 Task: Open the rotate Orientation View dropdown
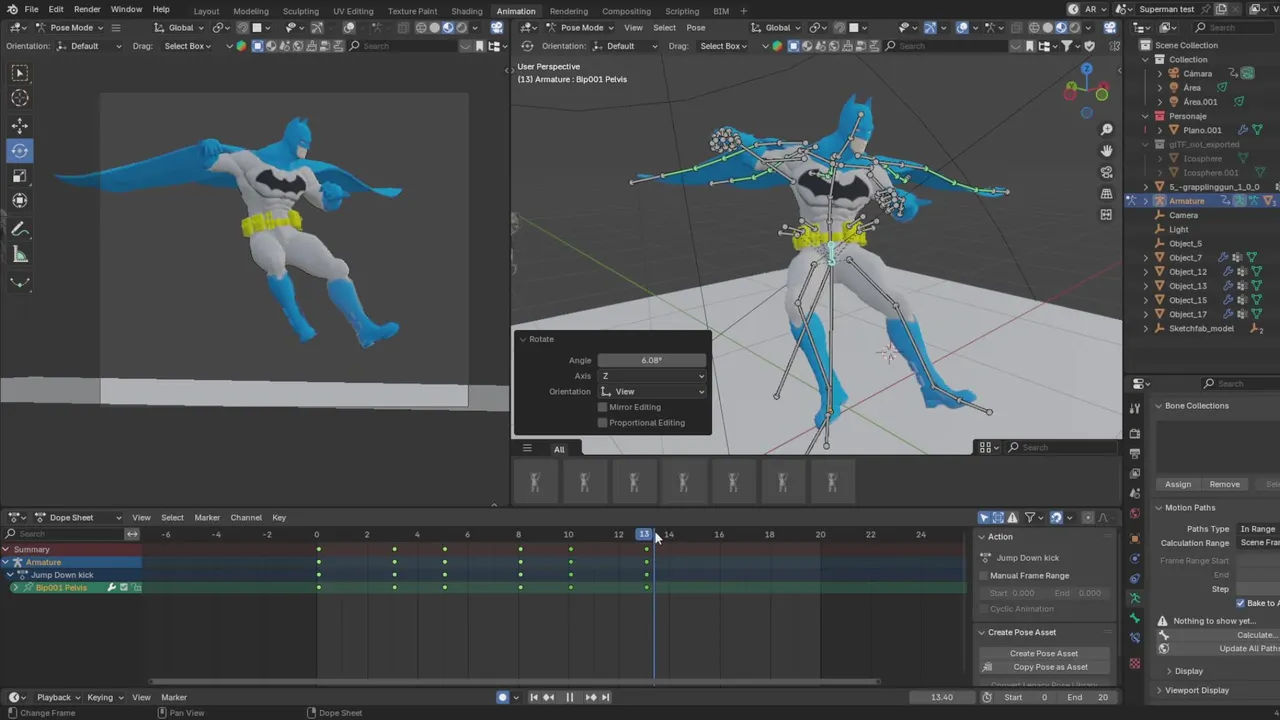(x=653, y=391)
